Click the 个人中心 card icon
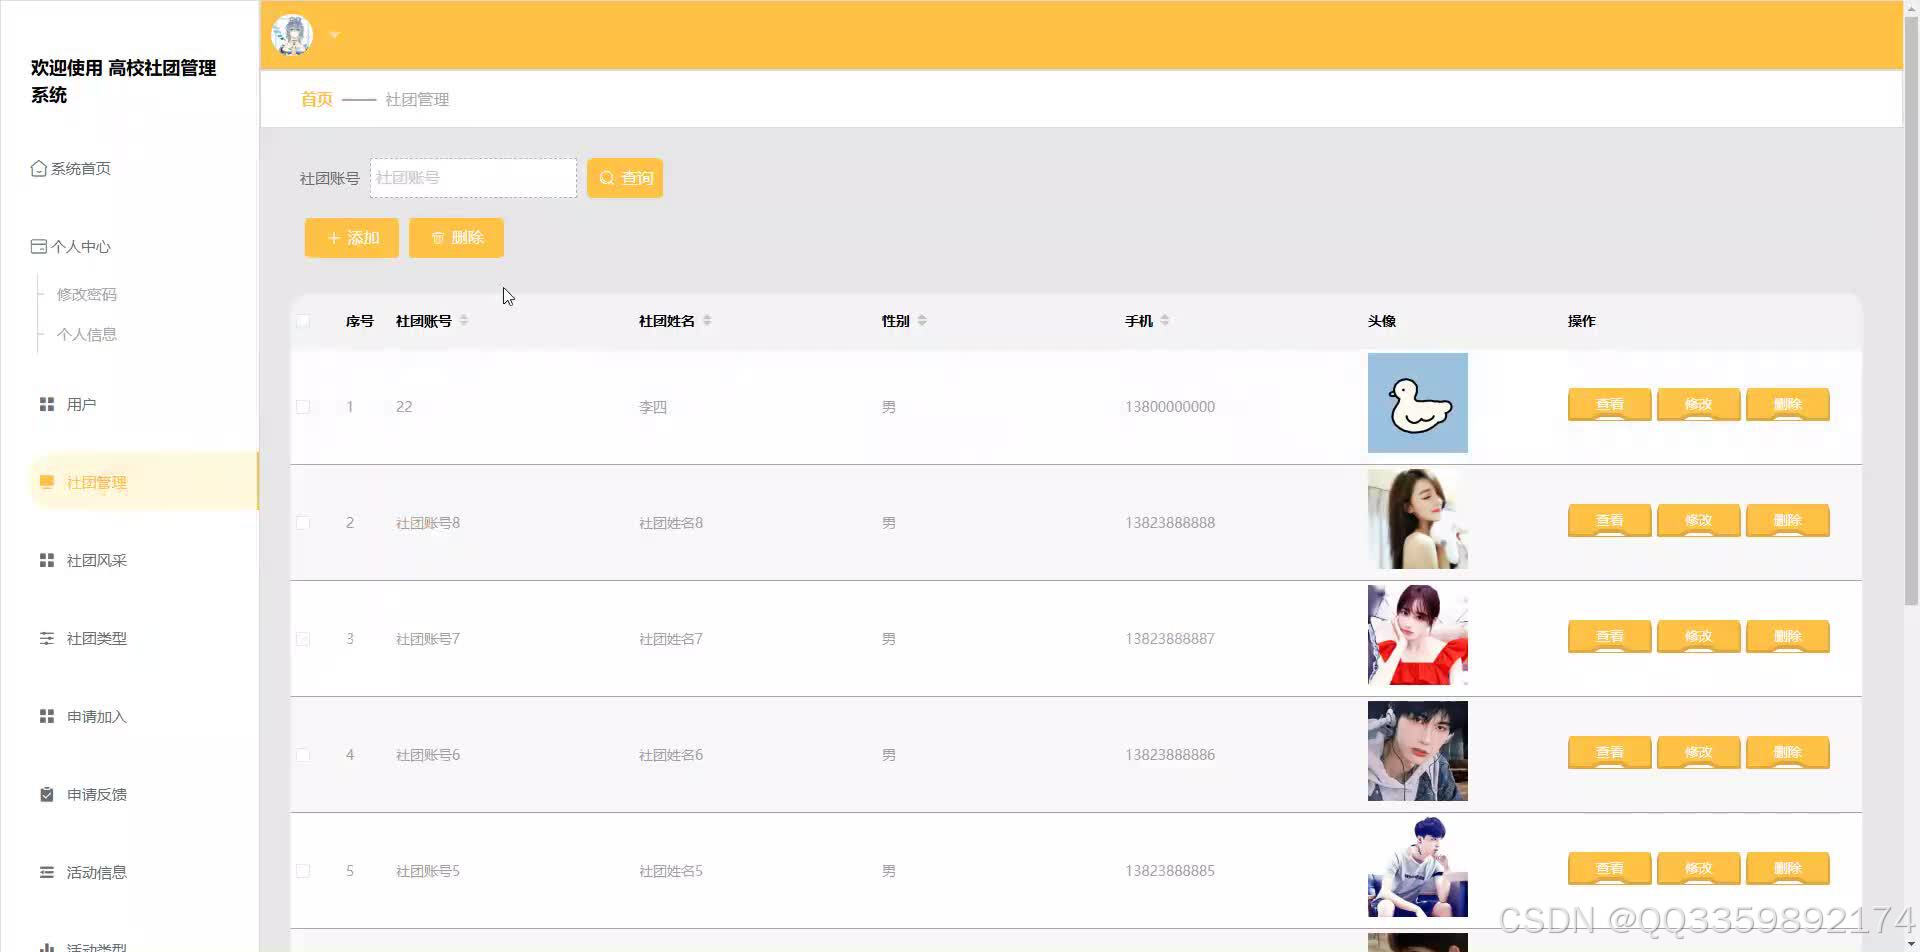Screen dimensions: 1920x952 [39, 246]
